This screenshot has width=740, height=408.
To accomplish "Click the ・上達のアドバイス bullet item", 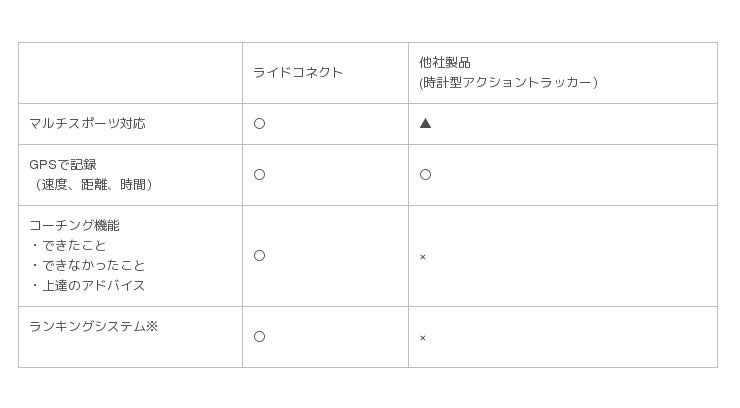I will click(x=87, y=286).
